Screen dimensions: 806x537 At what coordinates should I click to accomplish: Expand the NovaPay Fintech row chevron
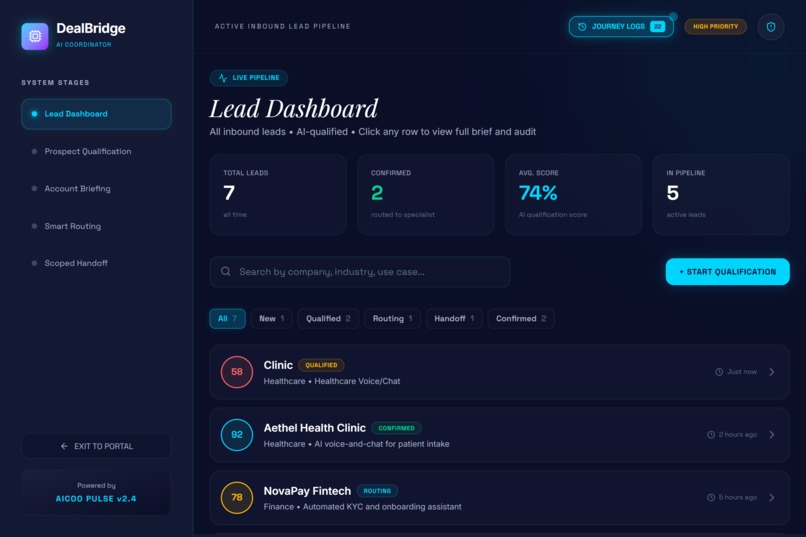(x=772, y=497)
